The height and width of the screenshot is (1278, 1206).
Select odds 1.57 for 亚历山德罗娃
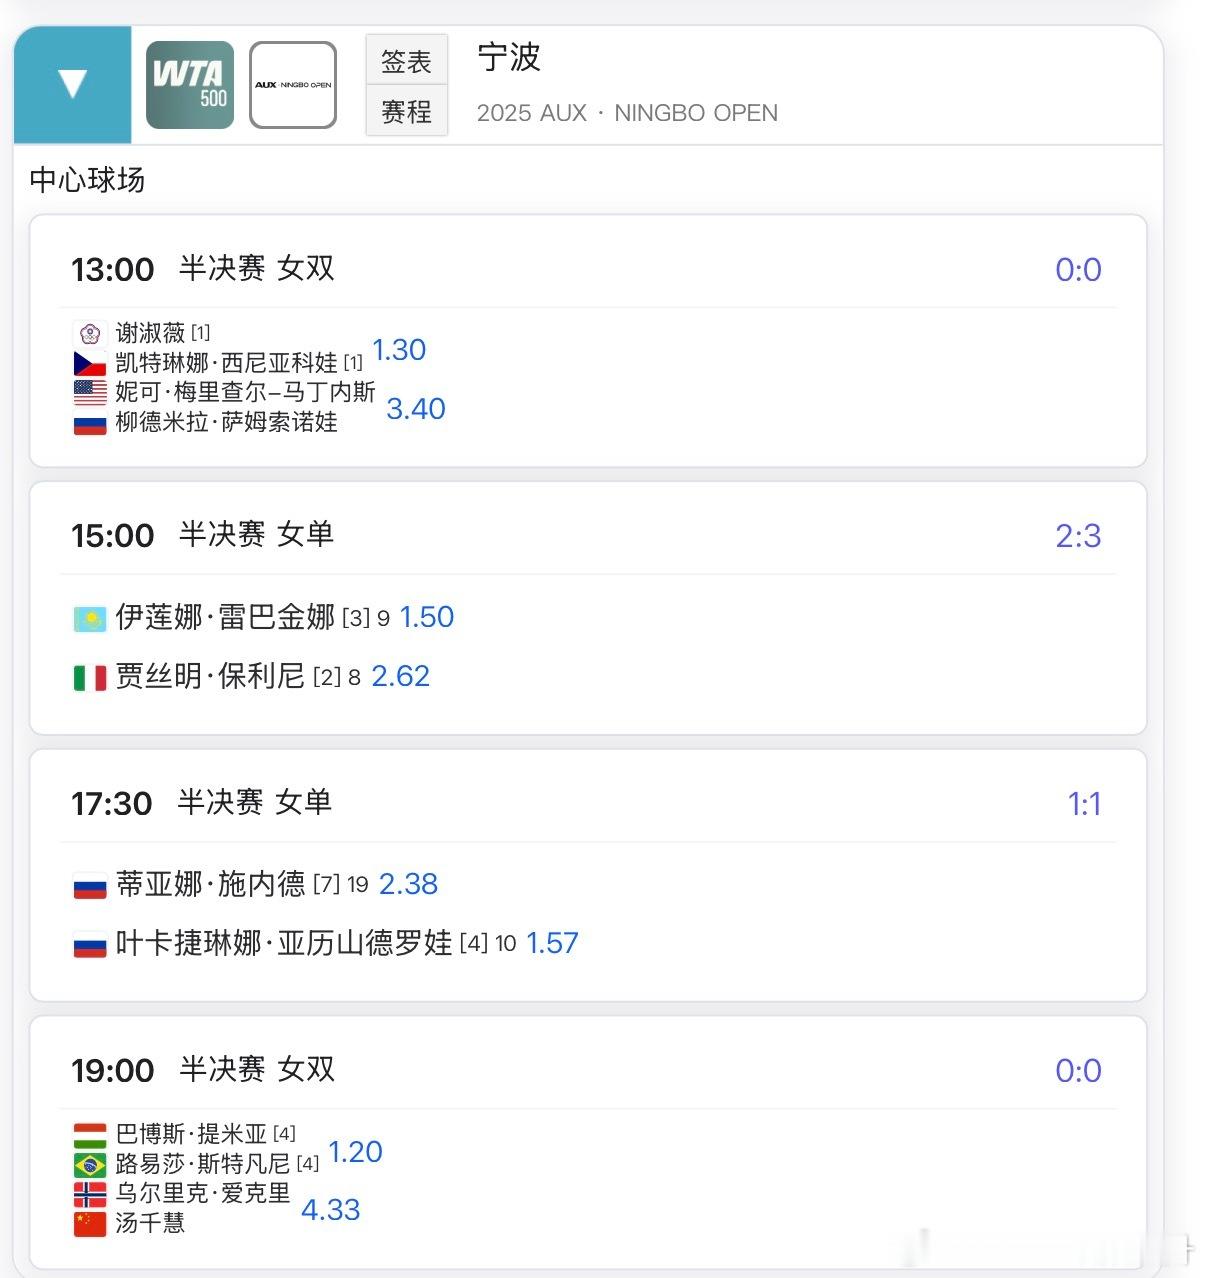(552, 943)
